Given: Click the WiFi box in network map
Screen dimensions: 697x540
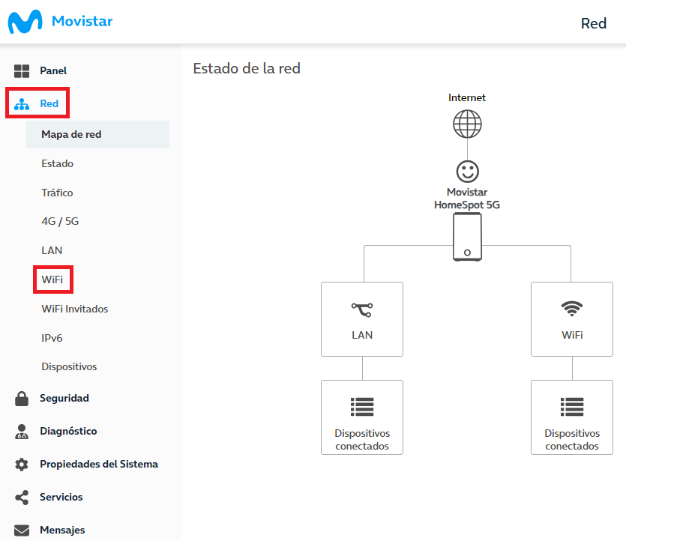Looking at the screenshot, I should click(572, 319).
